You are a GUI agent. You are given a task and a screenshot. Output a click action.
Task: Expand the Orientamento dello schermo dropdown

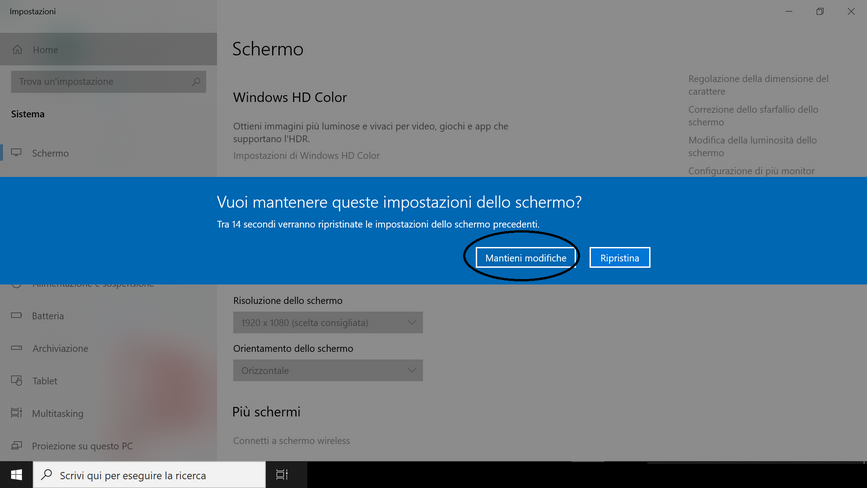pos(328,370)
